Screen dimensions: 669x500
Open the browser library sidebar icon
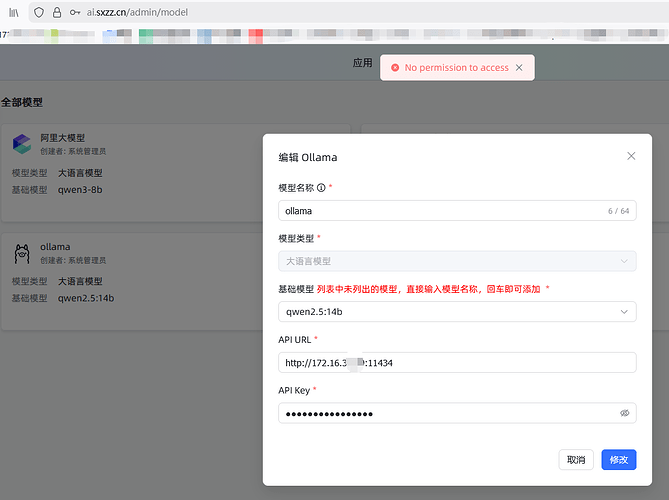coord(14,12)
